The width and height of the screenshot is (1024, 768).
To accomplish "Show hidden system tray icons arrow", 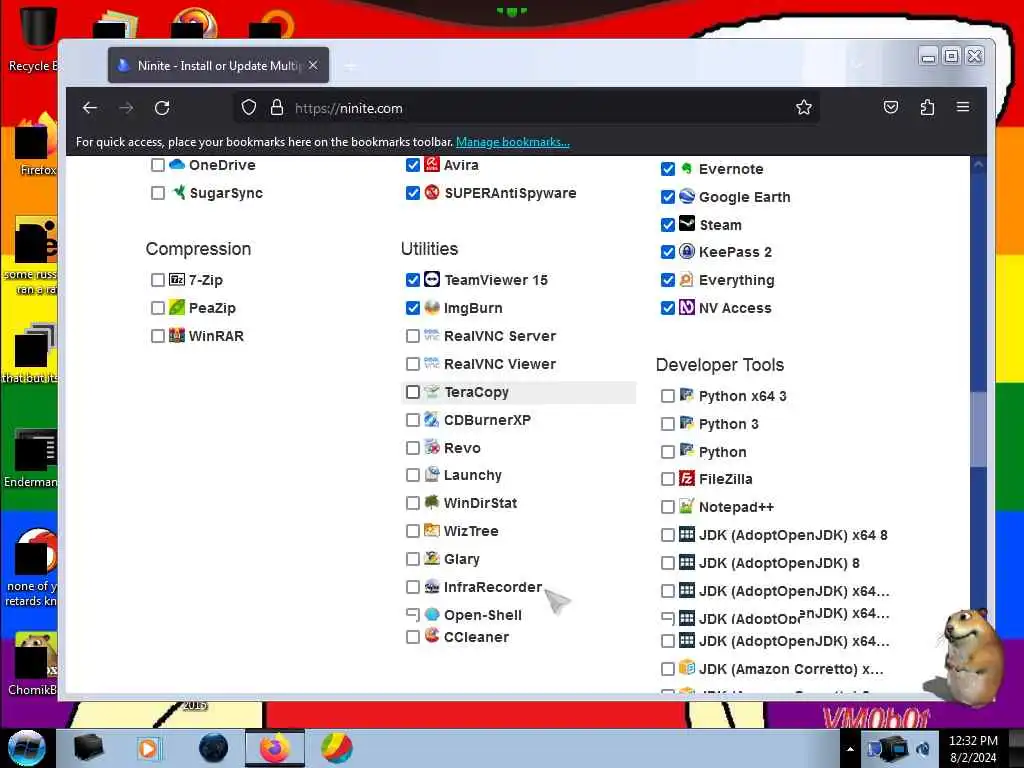I will pyautogui.click(x=850, y=749).
